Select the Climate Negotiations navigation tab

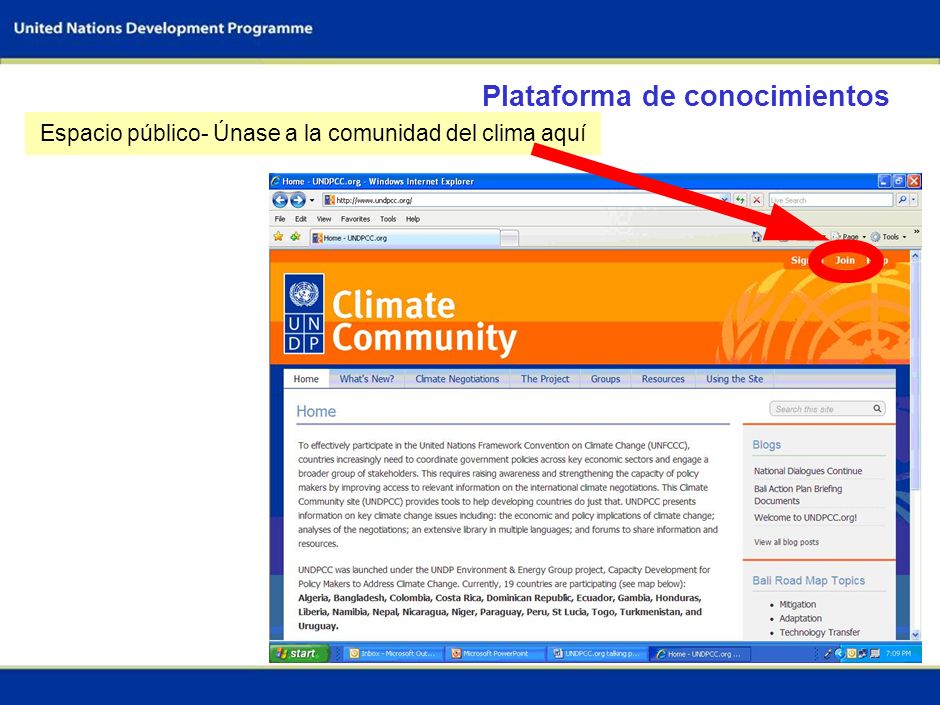tap(457, 379)
